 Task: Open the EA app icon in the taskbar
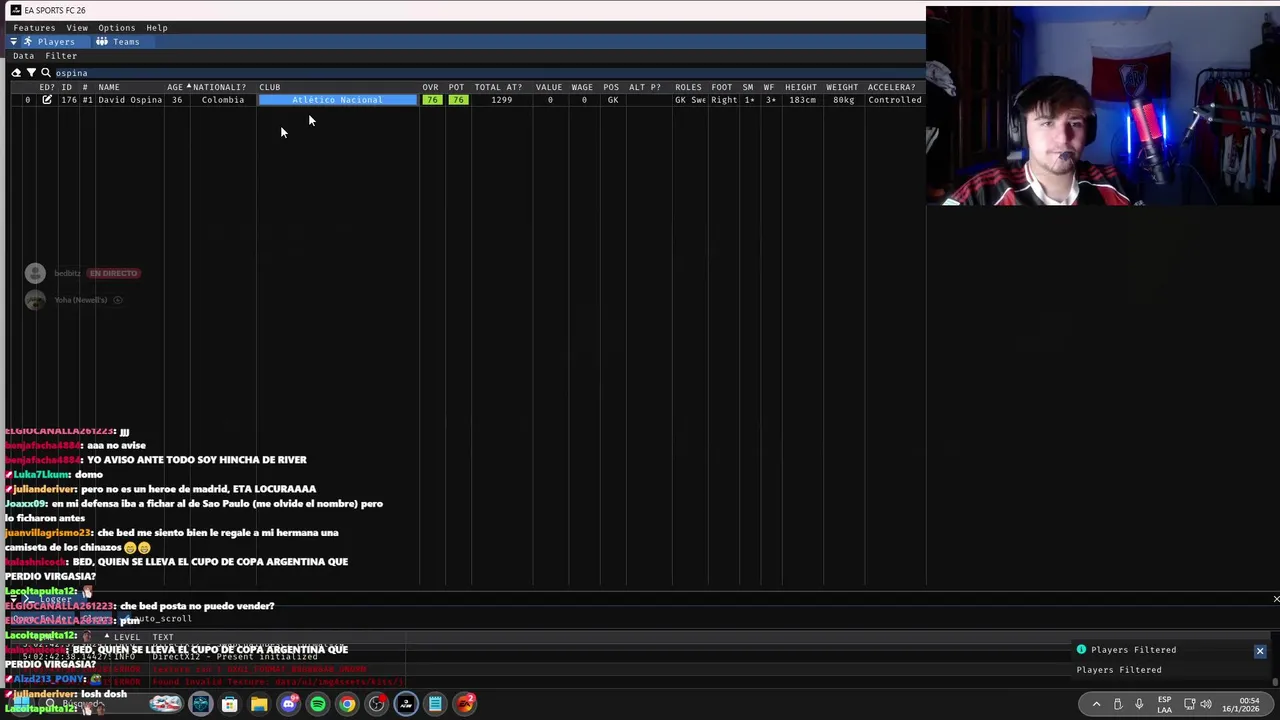coord(465,704)
